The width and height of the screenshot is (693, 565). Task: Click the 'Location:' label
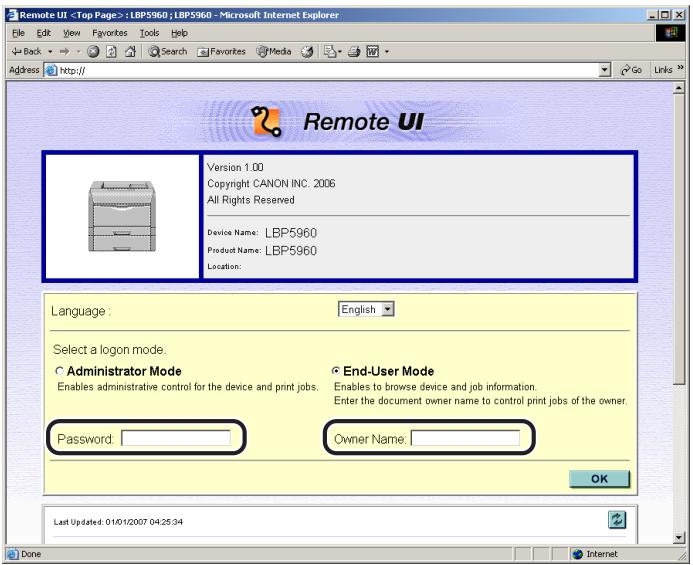(225, 267)
